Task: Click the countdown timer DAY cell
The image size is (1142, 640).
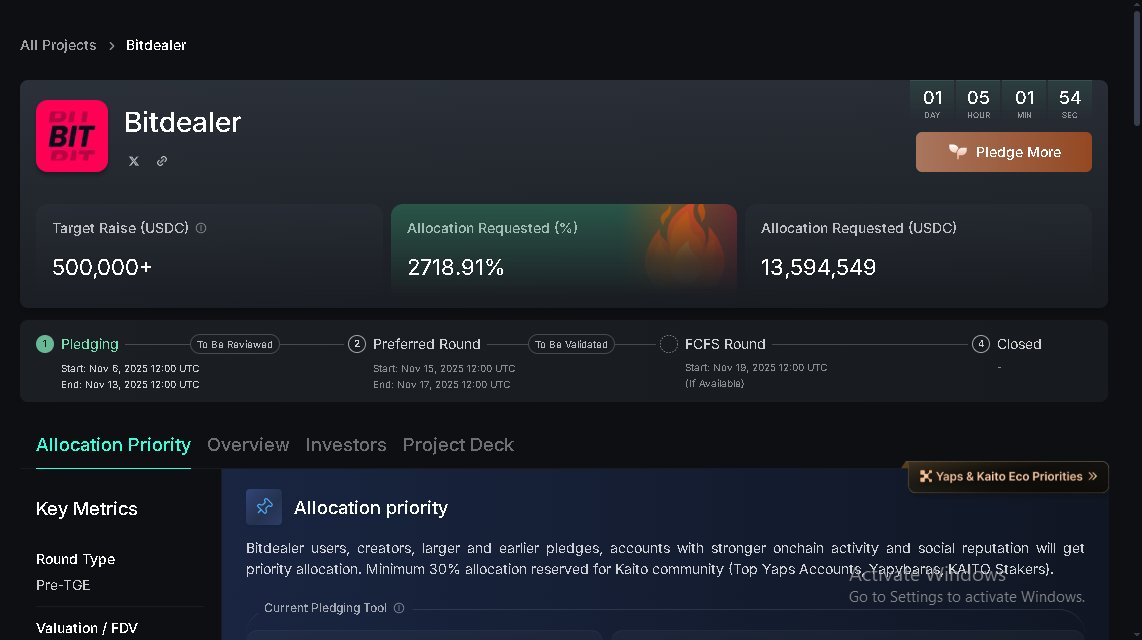Action: coord(933,103)
